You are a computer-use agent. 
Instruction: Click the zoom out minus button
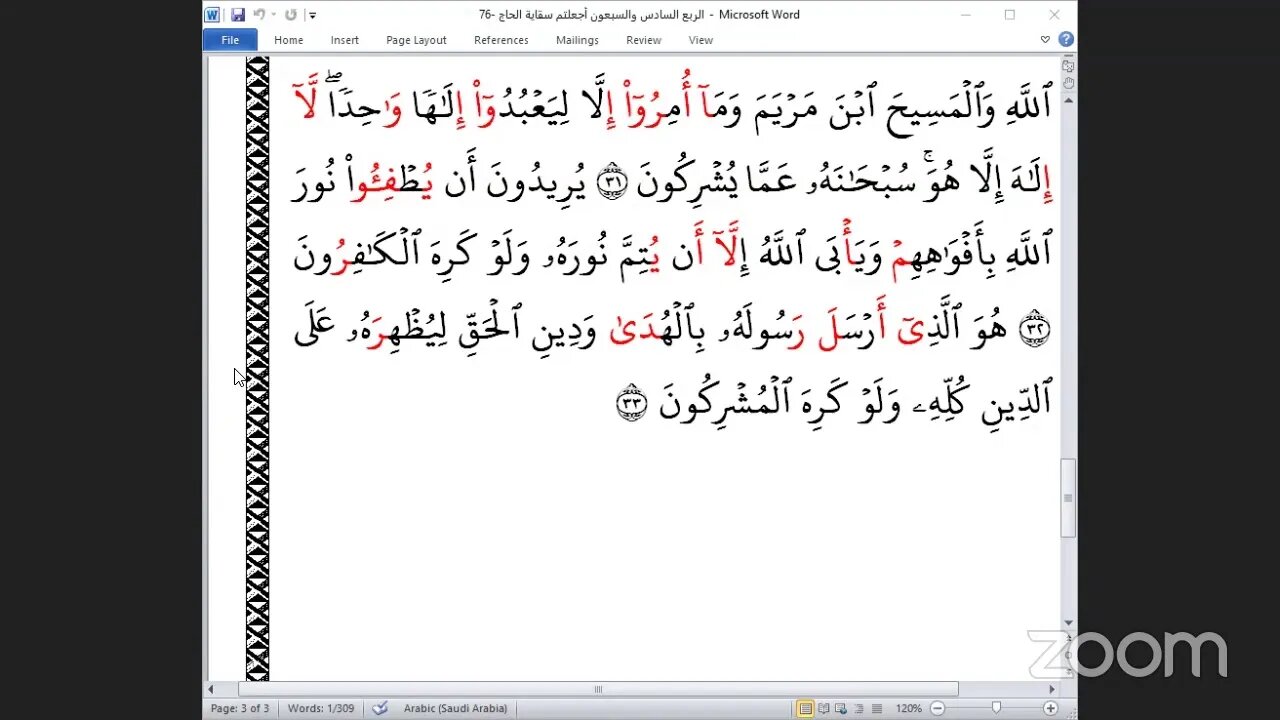click(x=937, y=708)
